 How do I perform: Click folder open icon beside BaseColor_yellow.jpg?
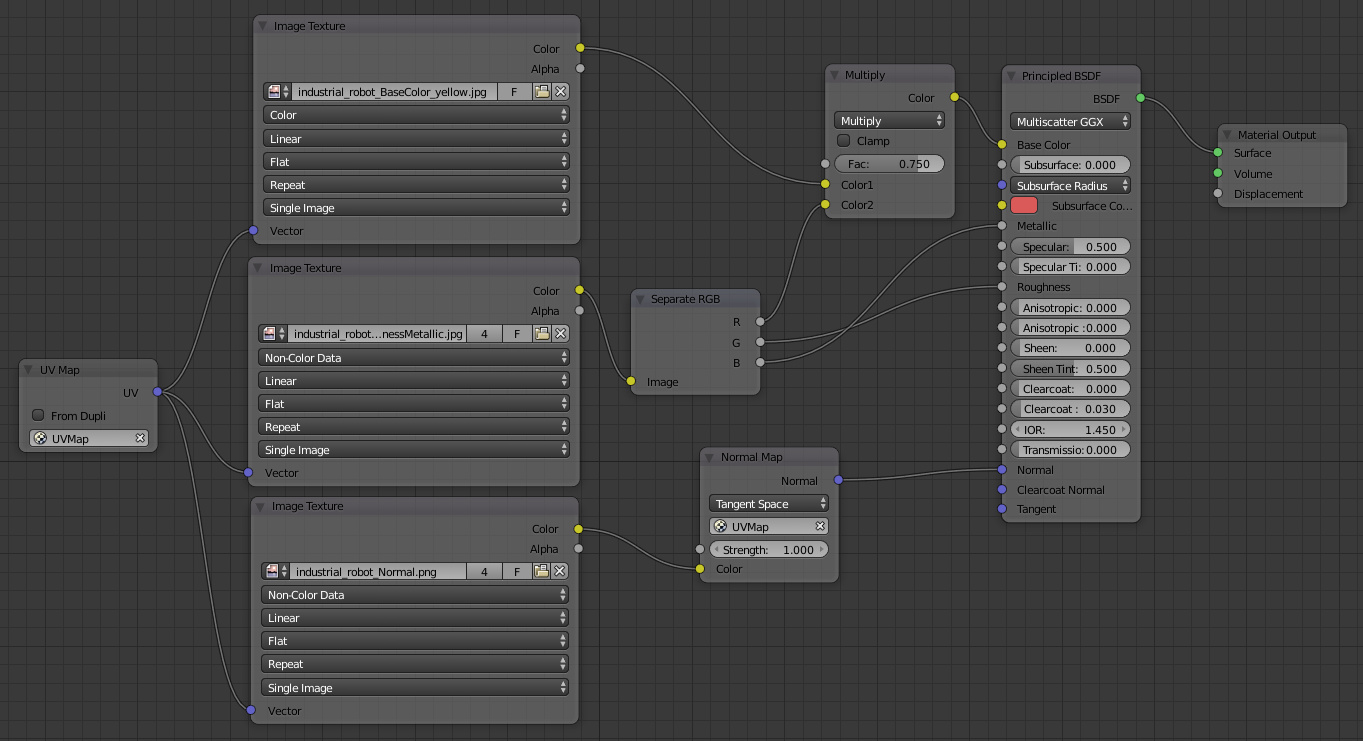point(542,92)
